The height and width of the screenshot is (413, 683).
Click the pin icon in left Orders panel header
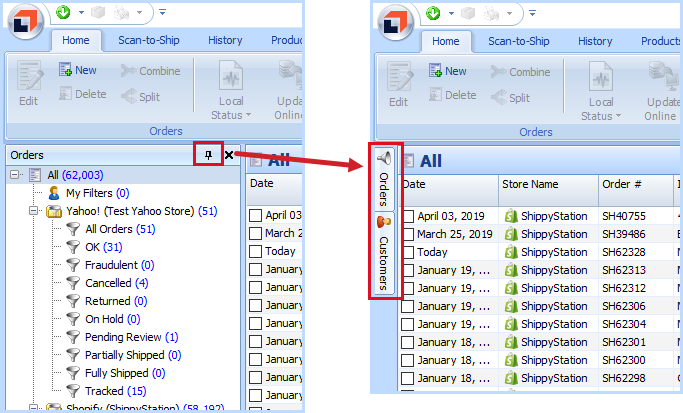tap(209, 155)
